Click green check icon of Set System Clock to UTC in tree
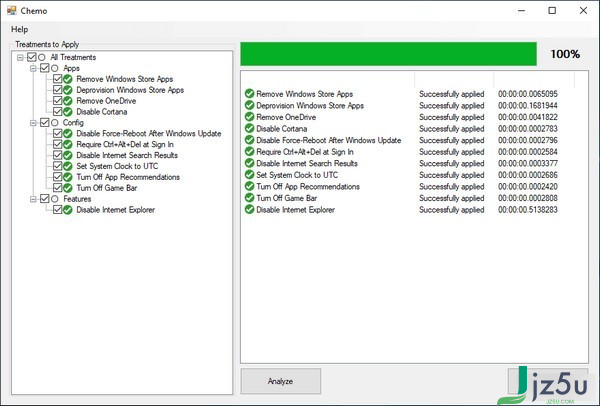 [68, 166]
